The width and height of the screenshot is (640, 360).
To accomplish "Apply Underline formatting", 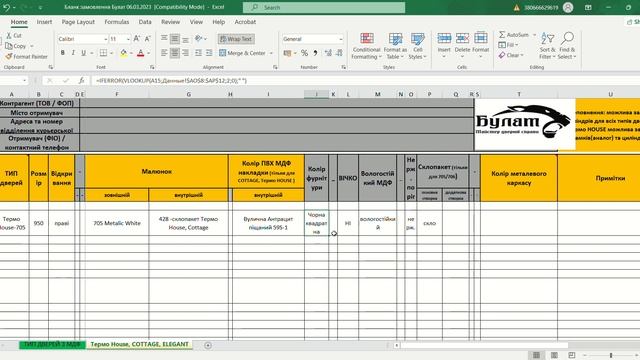I will click(x=84, y=53).
